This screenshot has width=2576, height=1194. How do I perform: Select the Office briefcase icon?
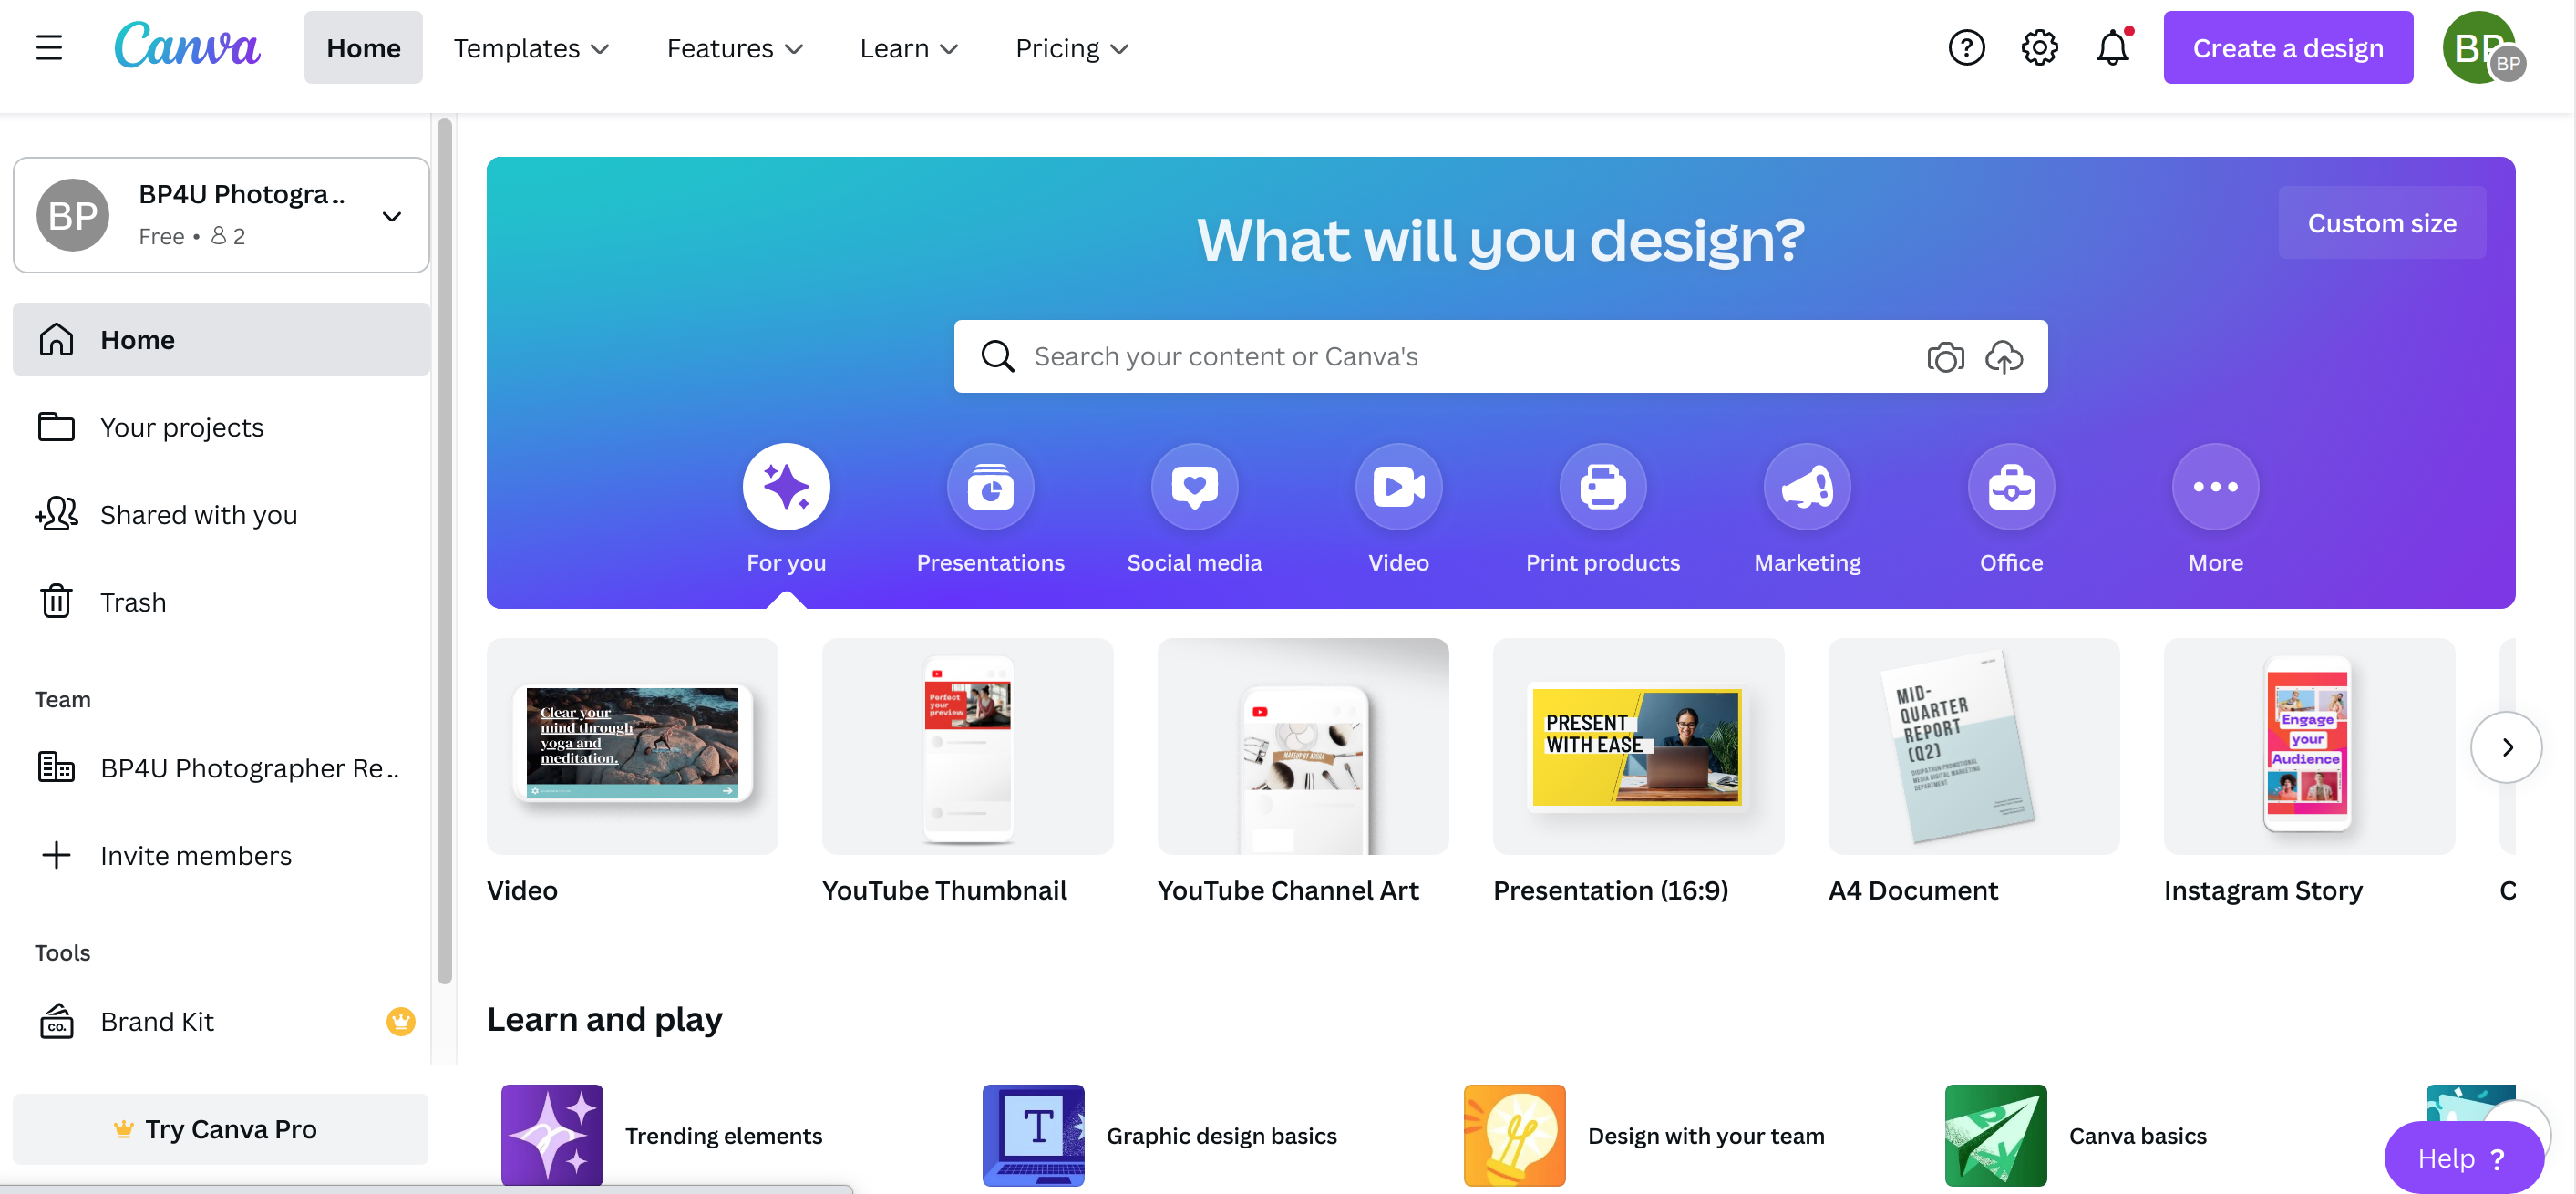tap(2011, 487)
